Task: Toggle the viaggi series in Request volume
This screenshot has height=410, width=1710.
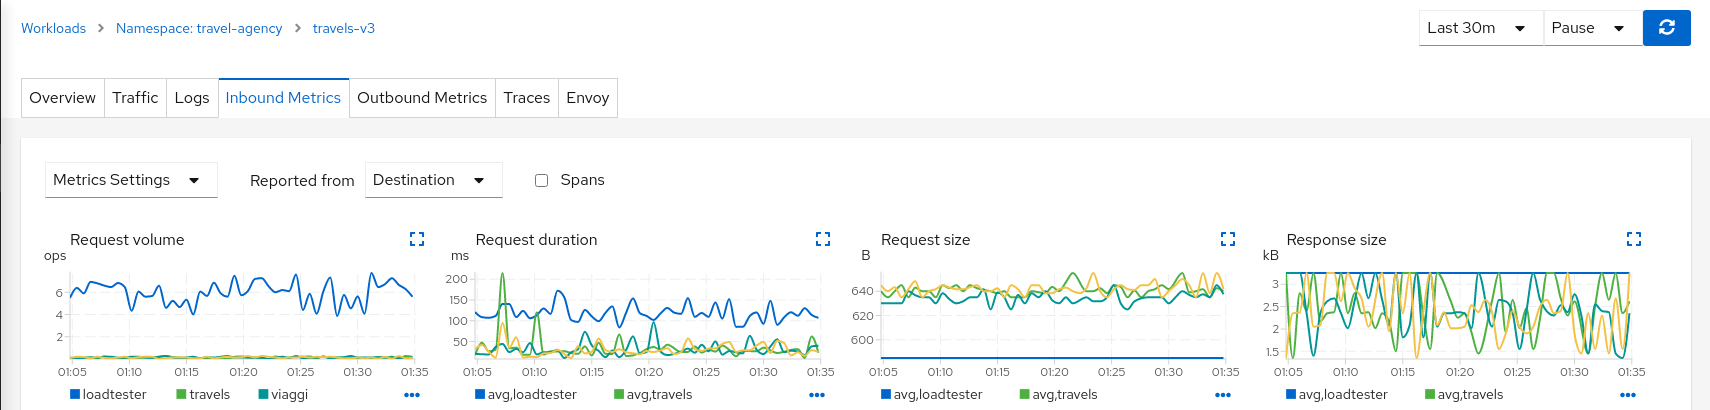Action: coord(283,395)
